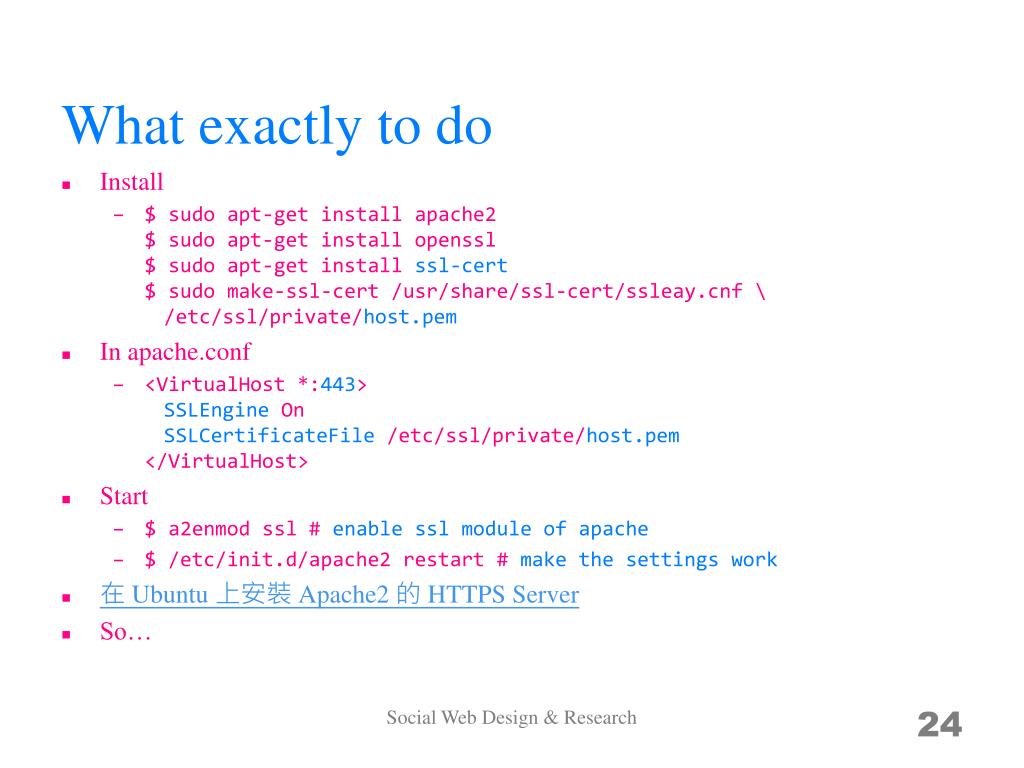The image size is (1024, 768).
Task: Select the 'Install' bullet heading
Action: [x=131, y=182]
